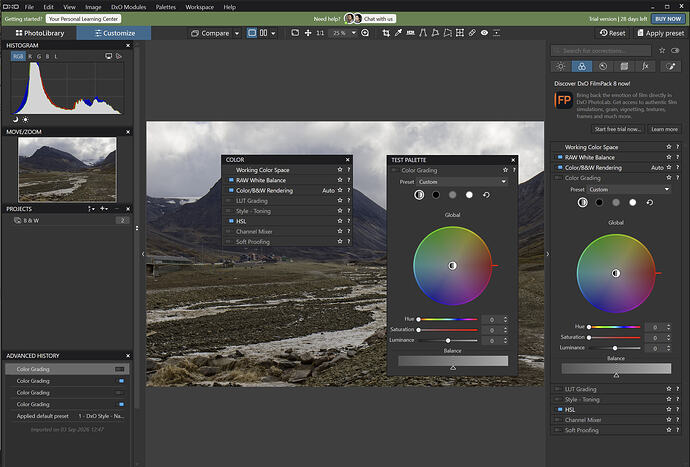Click the BUY NOW button
This screenshot has width=690, height=467.
point(668,19)
